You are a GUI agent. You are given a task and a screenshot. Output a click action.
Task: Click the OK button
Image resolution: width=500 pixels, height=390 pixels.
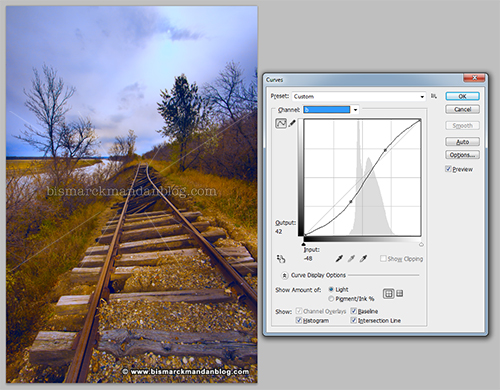[462, 96]
